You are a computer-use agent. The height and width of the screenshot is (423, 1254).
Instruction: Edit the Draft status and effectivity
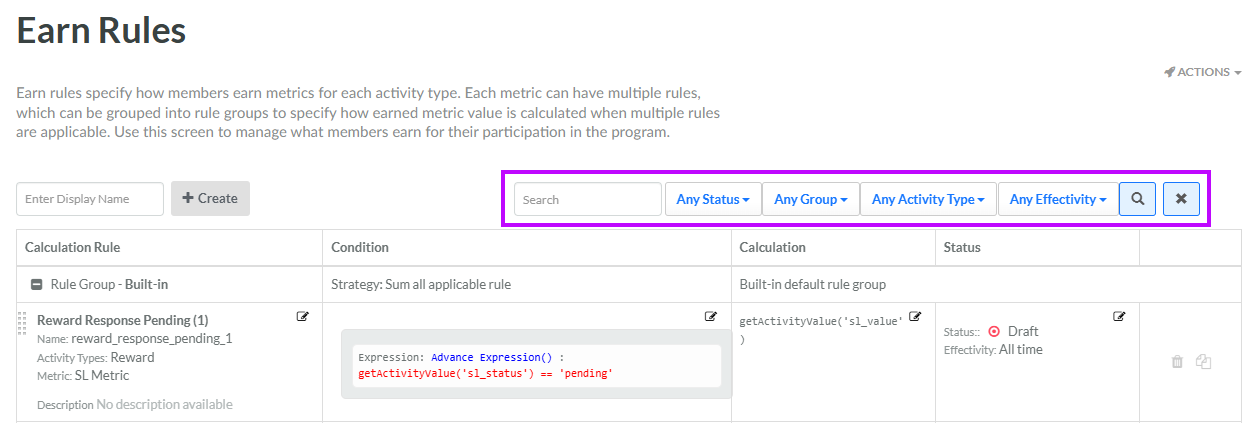(x=1119, y=316)
